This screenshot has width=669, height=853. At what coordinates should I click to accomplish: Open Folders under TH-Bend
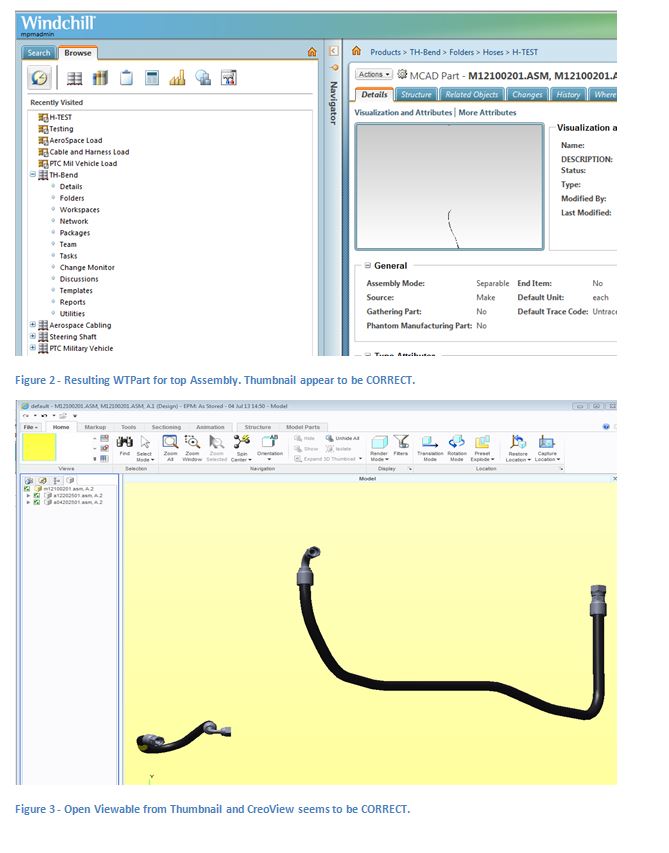coord(72,198)
